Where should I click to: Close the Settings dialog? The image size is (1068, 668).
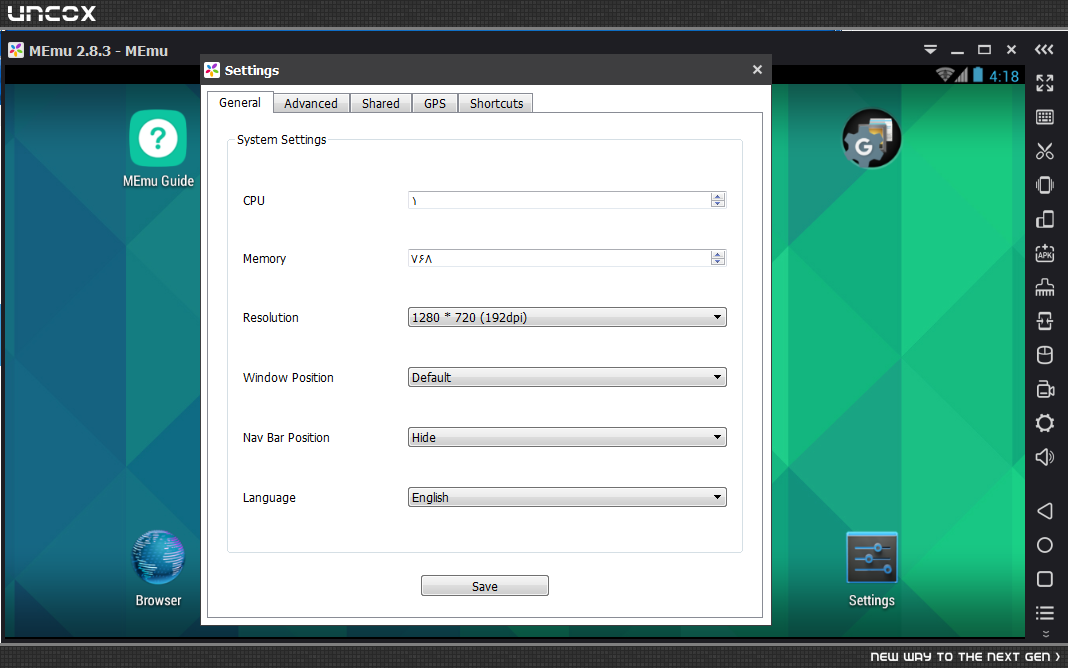point(757,69)
